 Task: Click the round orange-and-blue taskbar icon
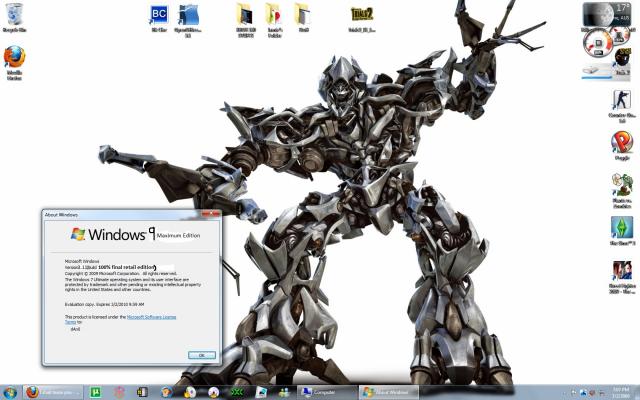(166, 393)
